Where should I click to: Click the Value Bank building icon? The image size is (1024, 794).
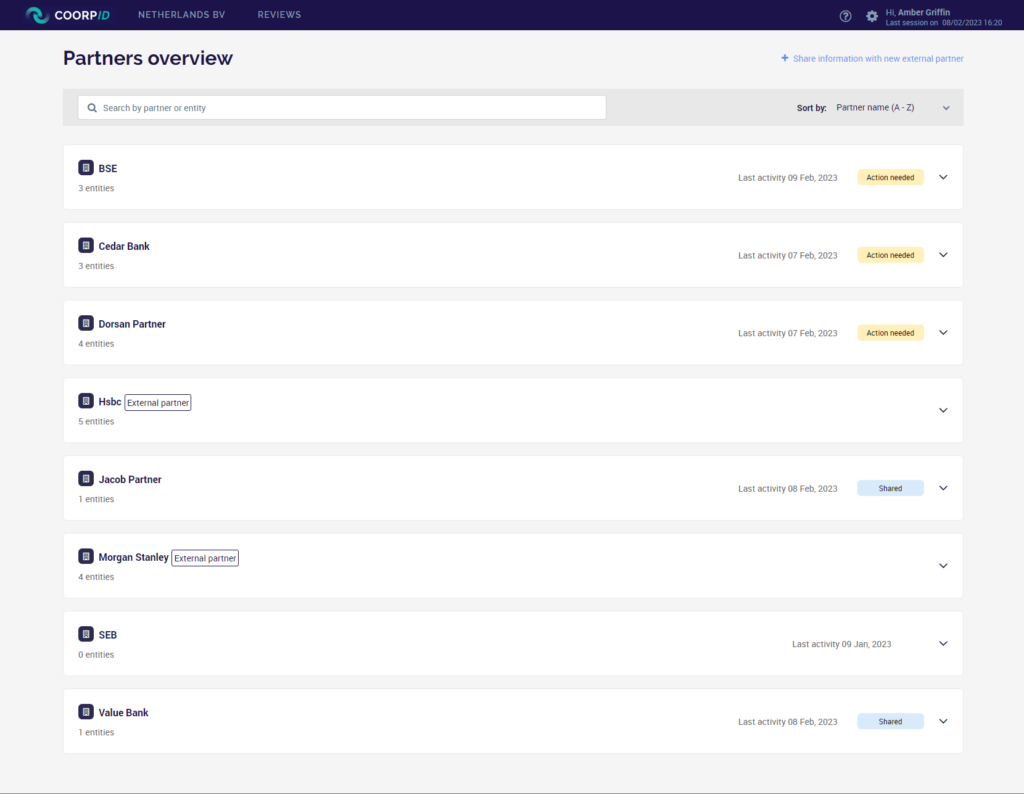click(86, 712)
